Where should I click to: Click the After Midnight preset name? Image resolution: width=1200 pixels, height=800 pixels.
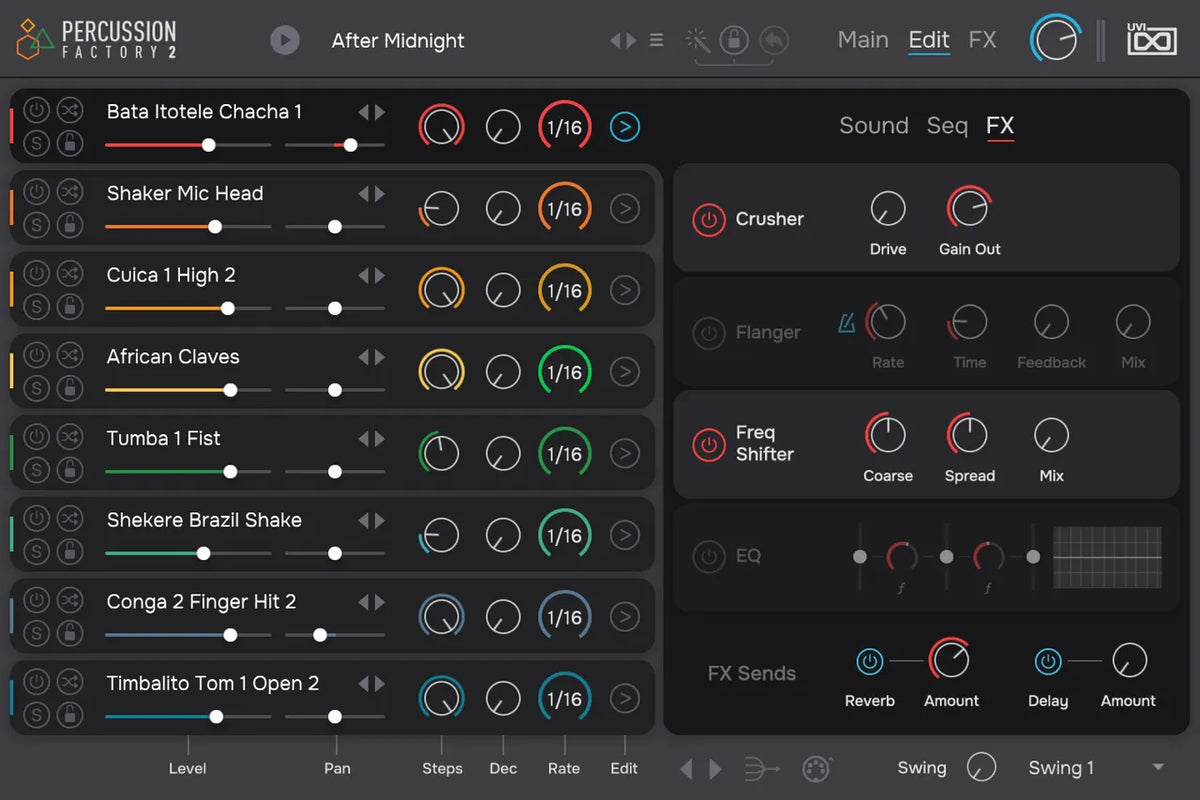pos(398,41)
